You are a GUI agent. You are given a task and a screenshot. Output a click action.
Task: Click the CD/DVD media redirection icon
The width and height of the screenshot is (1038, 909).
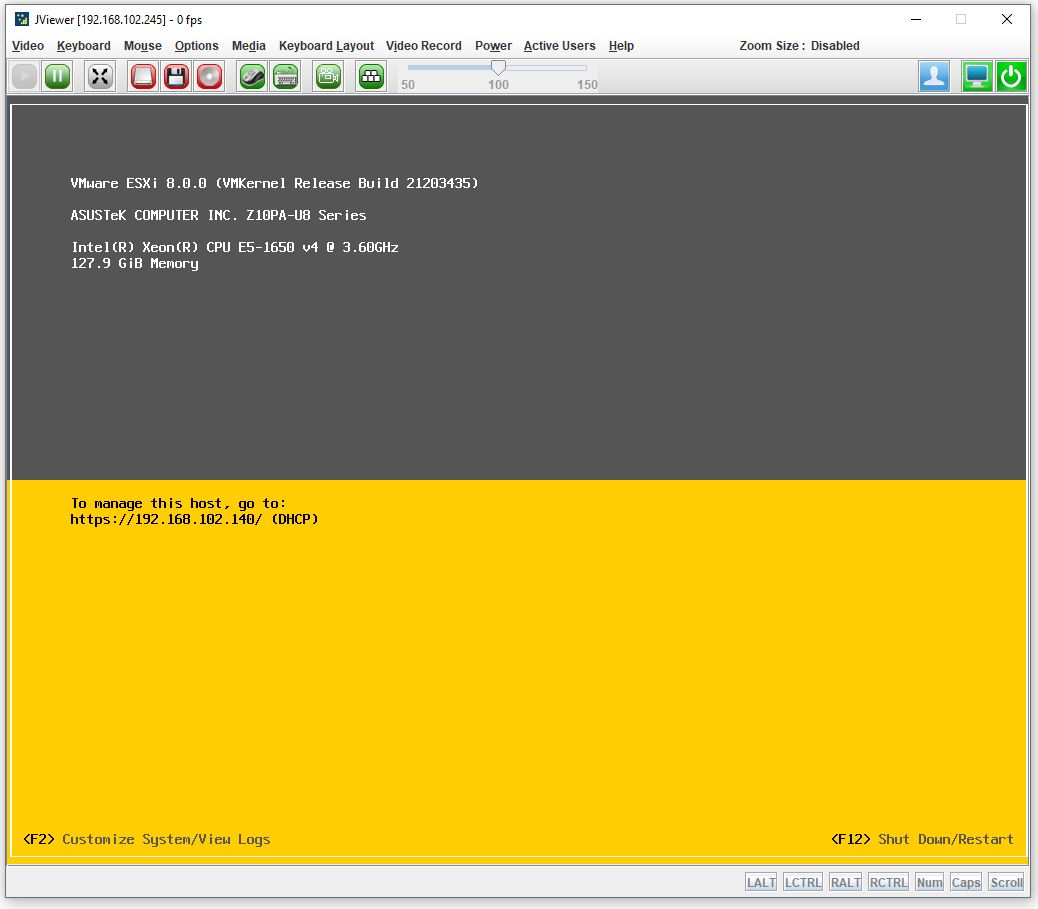[x=209, y=77]
